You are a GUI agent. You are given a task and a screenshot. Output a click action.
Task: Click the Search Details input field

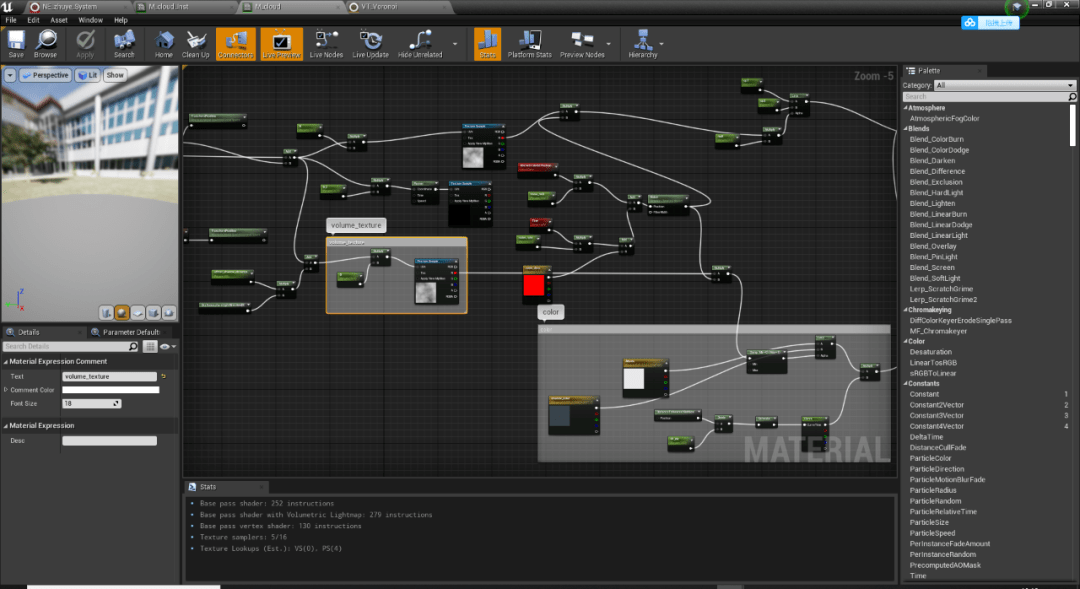click(71, 347)
